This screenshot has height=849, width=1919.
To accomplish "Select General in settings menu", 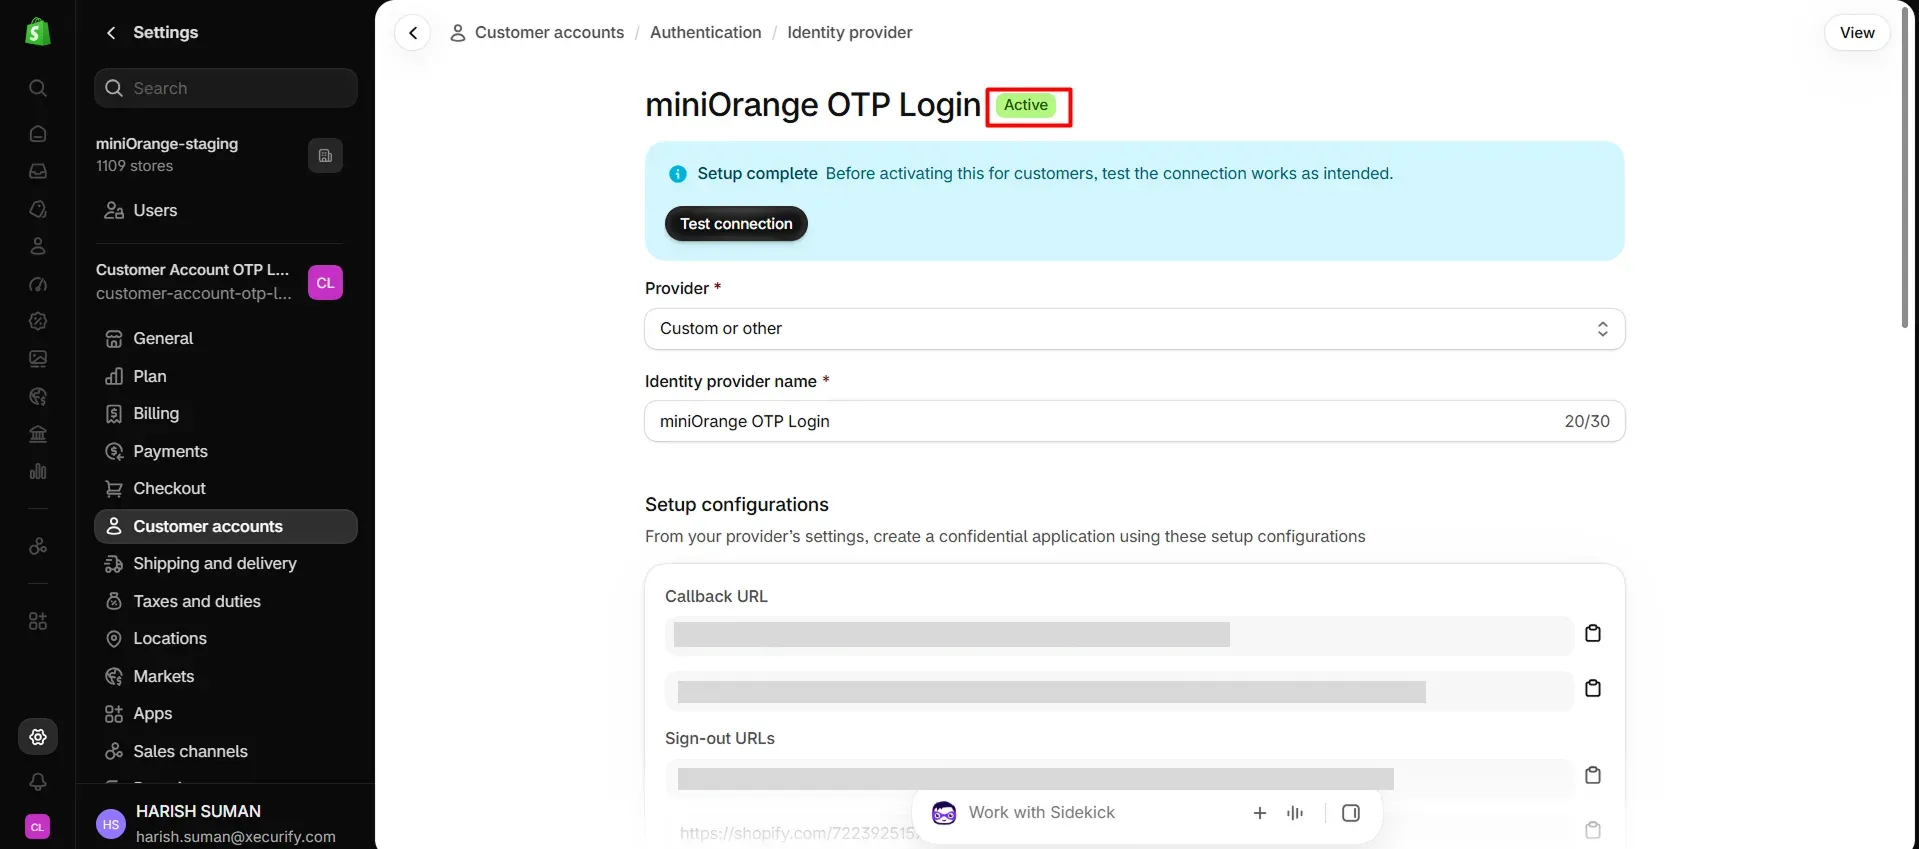I will click(226, 339).
